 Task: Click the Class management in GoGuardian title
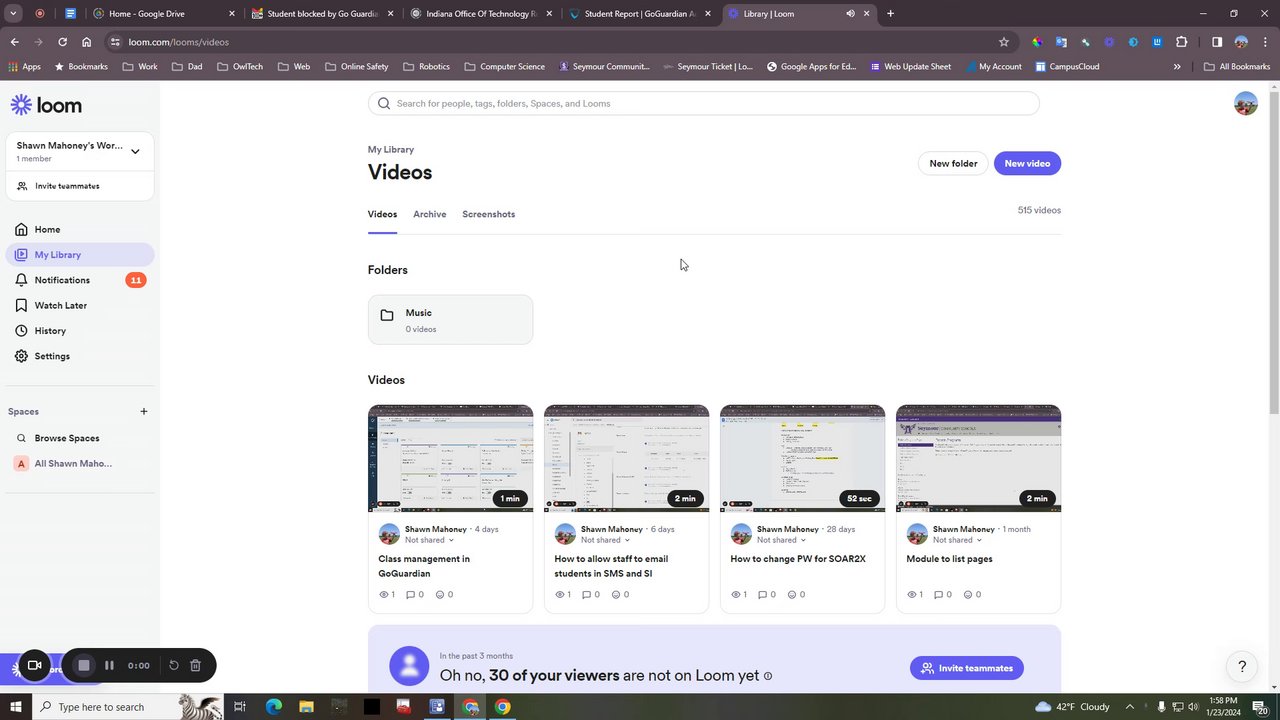(424, 566)
